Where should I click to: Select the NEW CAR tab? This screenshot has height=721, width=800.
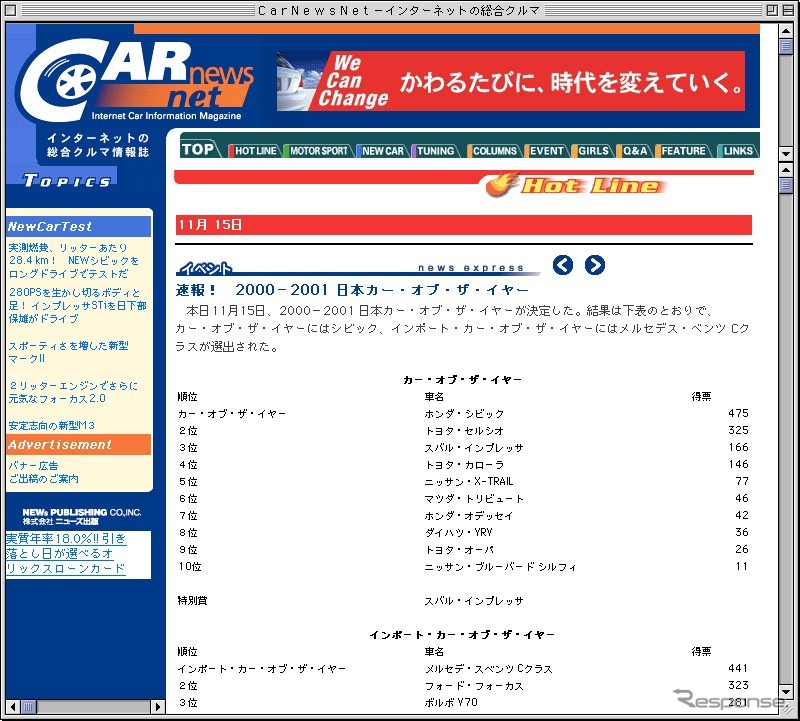tap(382, 151)
